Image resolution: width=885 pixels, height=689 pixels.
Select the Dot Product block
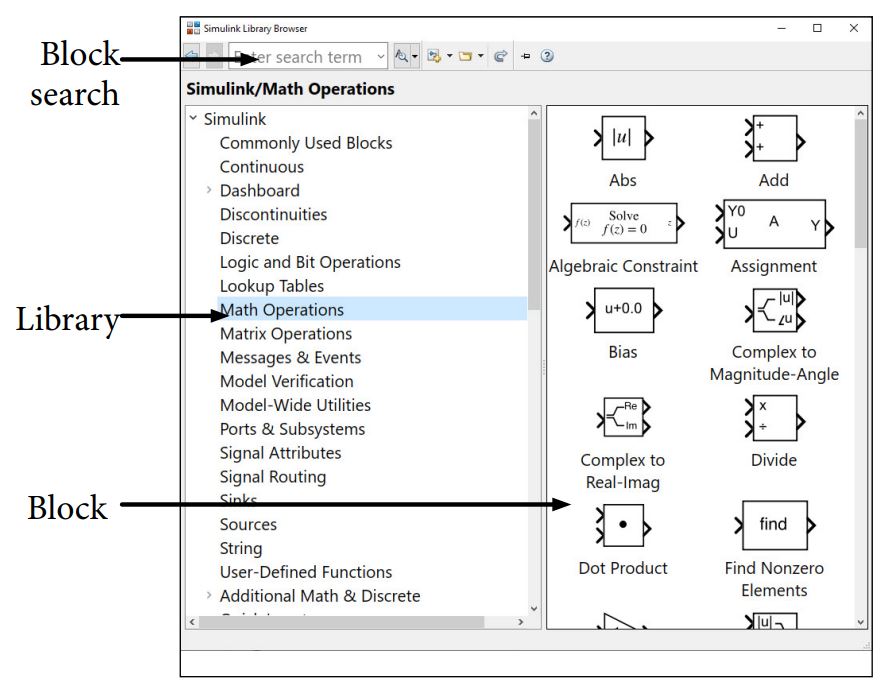click(x=622, y=526)
